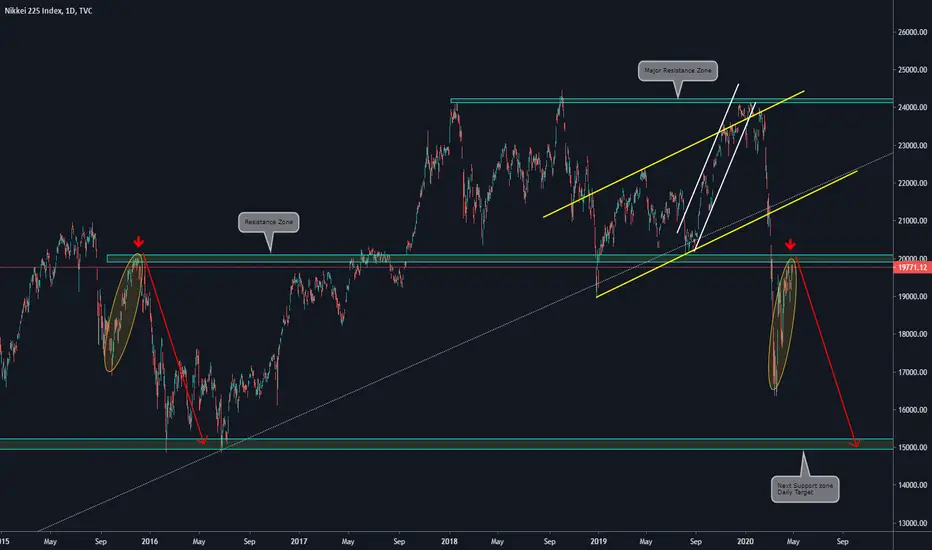The width and height of the screenshot is (932, 550).
Task: Select the red projection arrowhead near 15000 in 2020
Action: [854, 443]
